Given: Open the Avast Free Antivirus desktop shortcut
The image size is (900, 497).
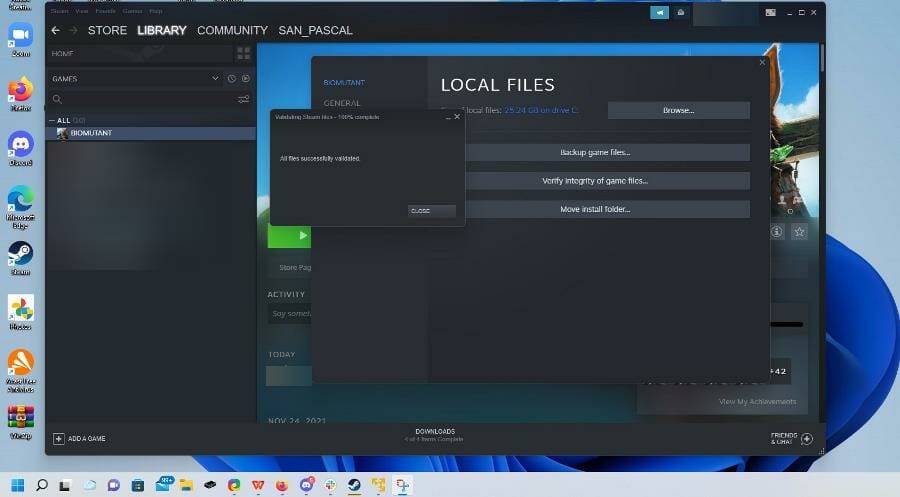Looking at the screenshot, I should [x=21, y=371].
